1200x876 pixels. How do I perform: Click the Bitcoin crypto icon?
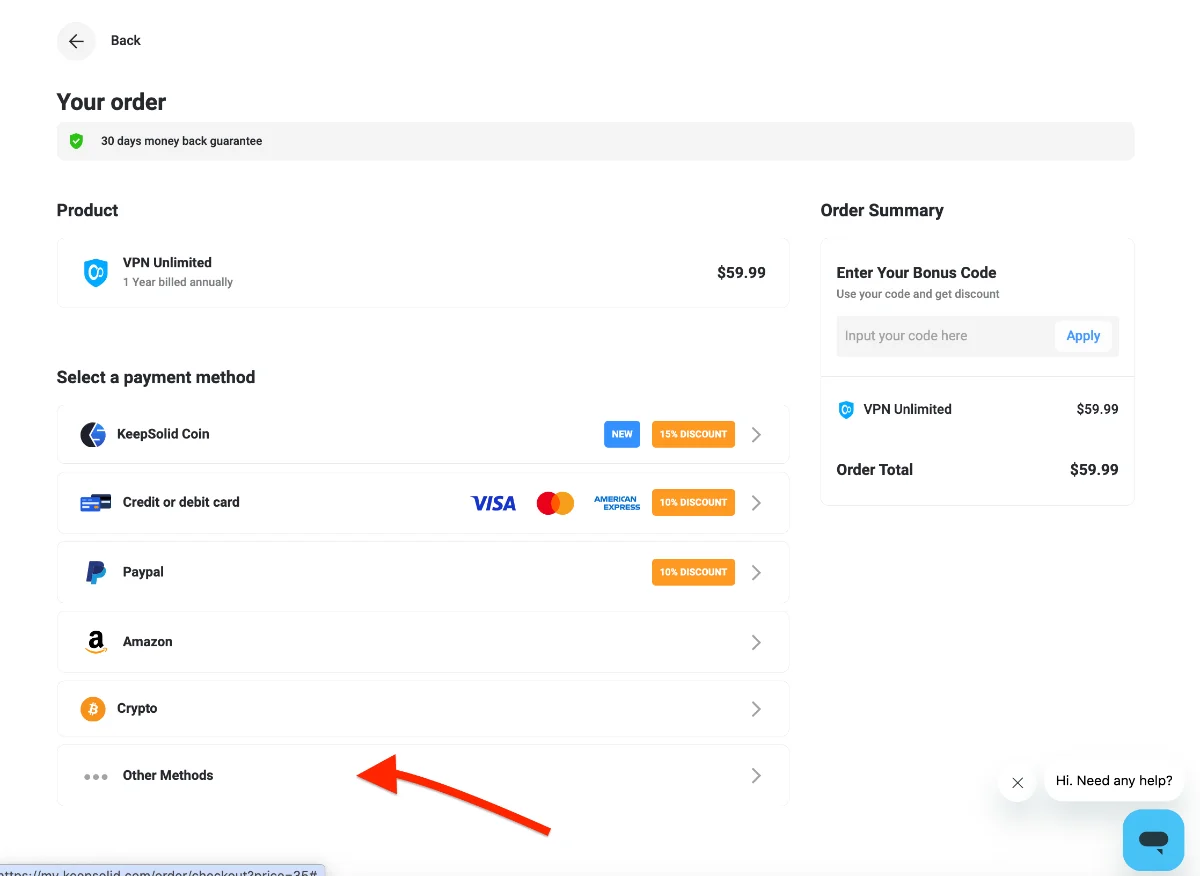(93, 709)
